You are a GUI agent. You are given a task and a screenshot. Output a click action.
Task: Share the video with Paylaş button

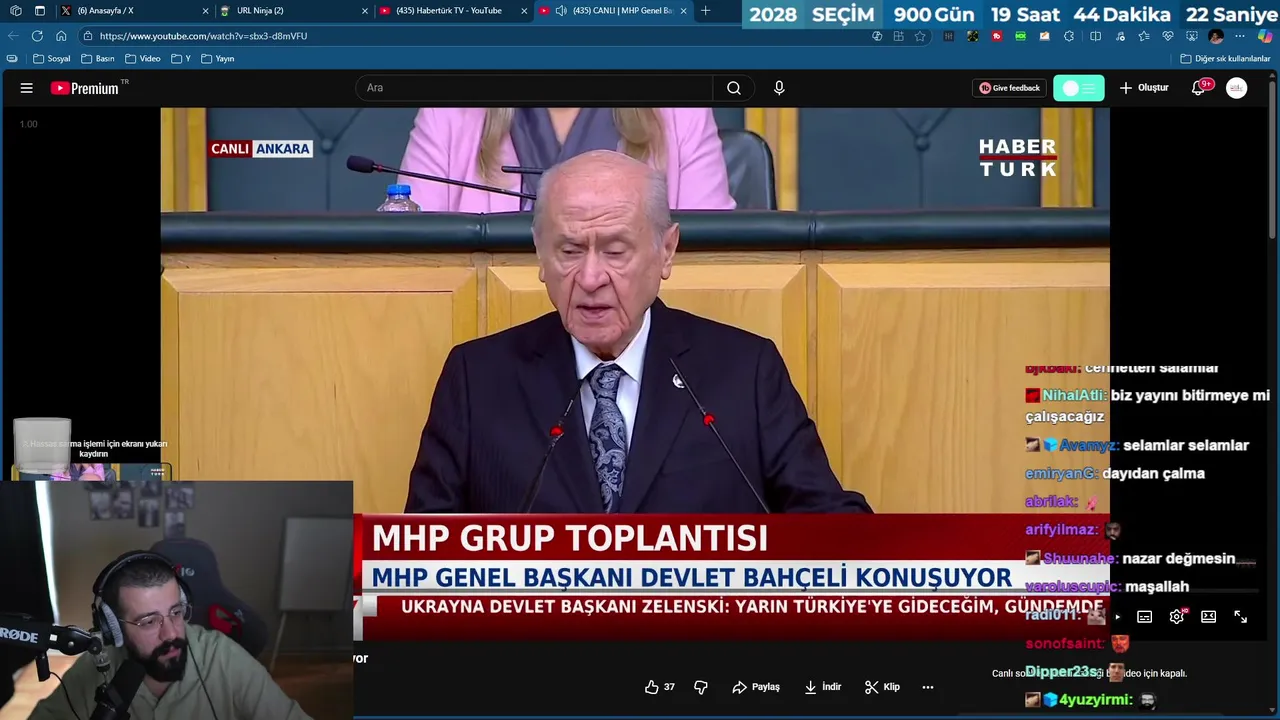(756, 687)
